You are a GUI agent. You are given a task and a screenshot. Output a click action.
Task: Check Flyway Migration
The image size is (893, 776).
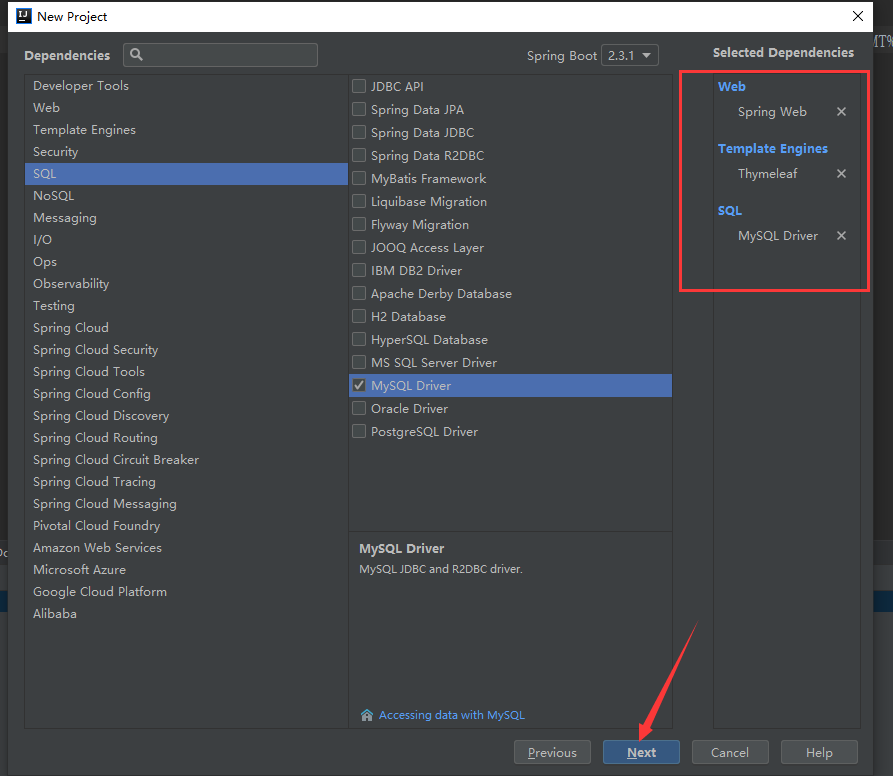click(359, 225)
